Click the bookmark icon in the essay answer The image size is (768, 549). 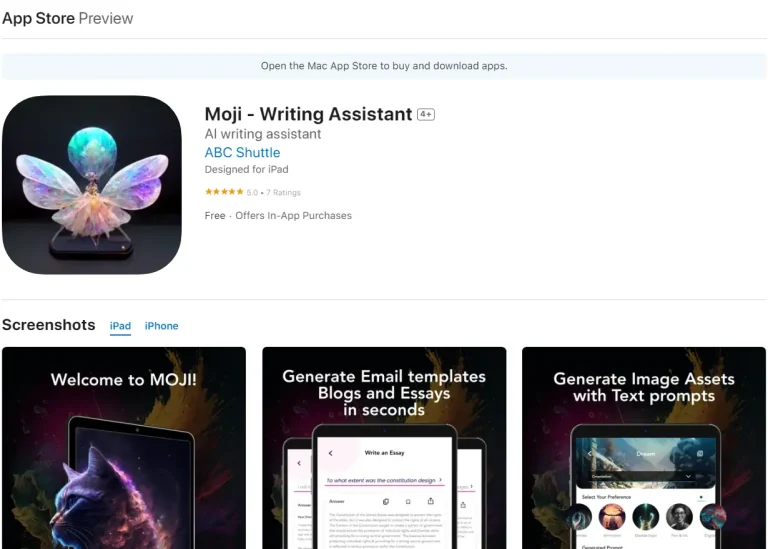(x=408, y=501)
